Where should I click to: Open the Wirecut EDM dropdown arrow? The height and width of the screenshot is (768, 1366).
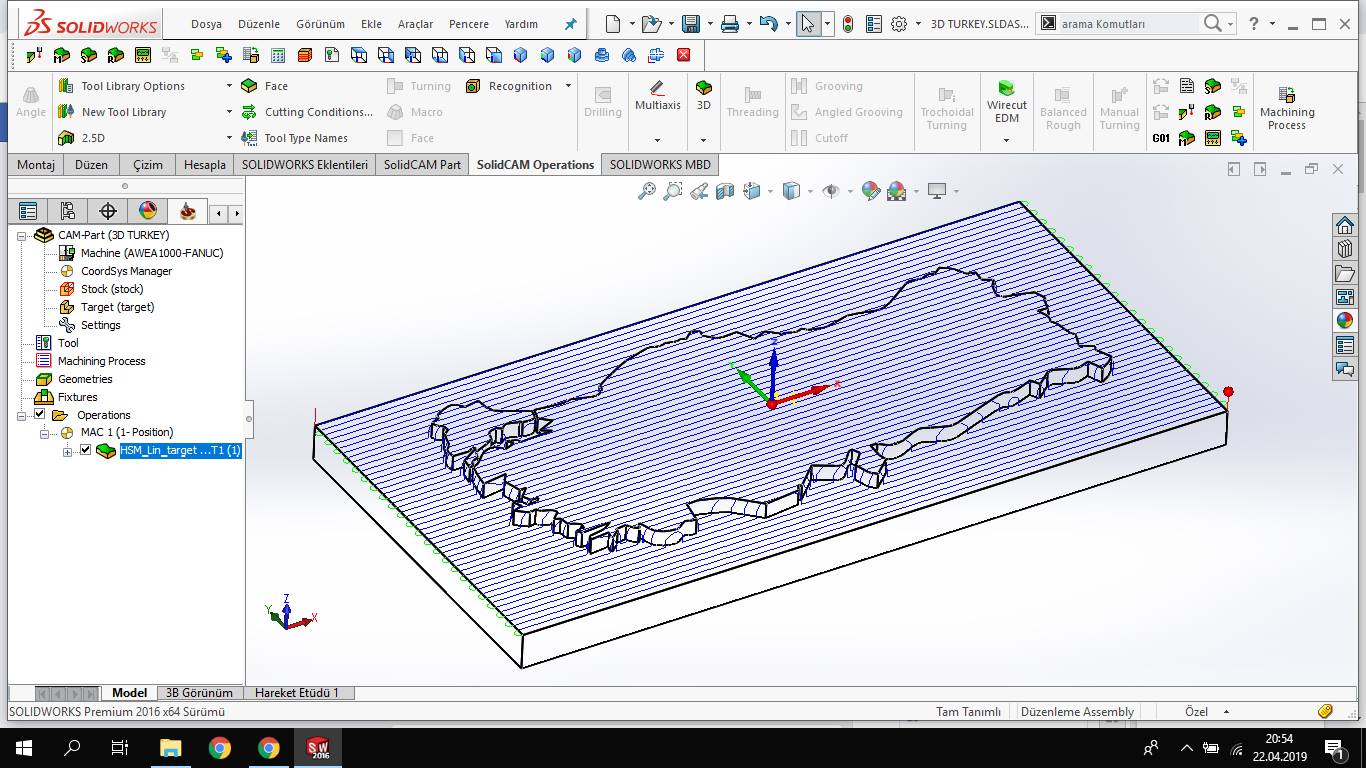point(1007,140)
